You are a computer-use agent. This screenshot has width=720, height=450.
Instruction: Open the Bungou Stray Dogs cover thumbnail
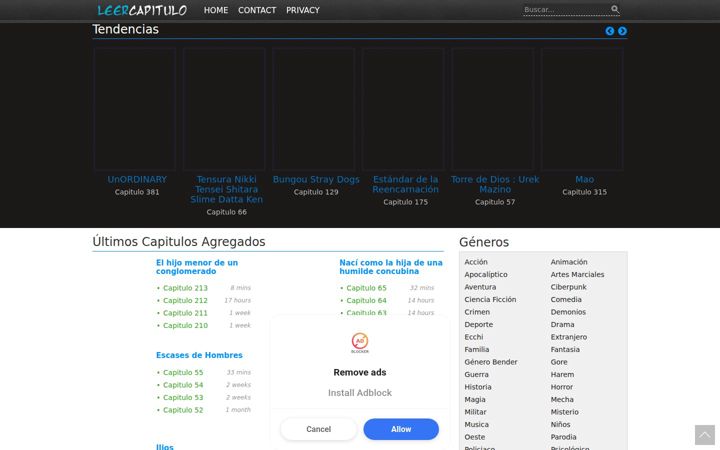click(x=314, y=109)
